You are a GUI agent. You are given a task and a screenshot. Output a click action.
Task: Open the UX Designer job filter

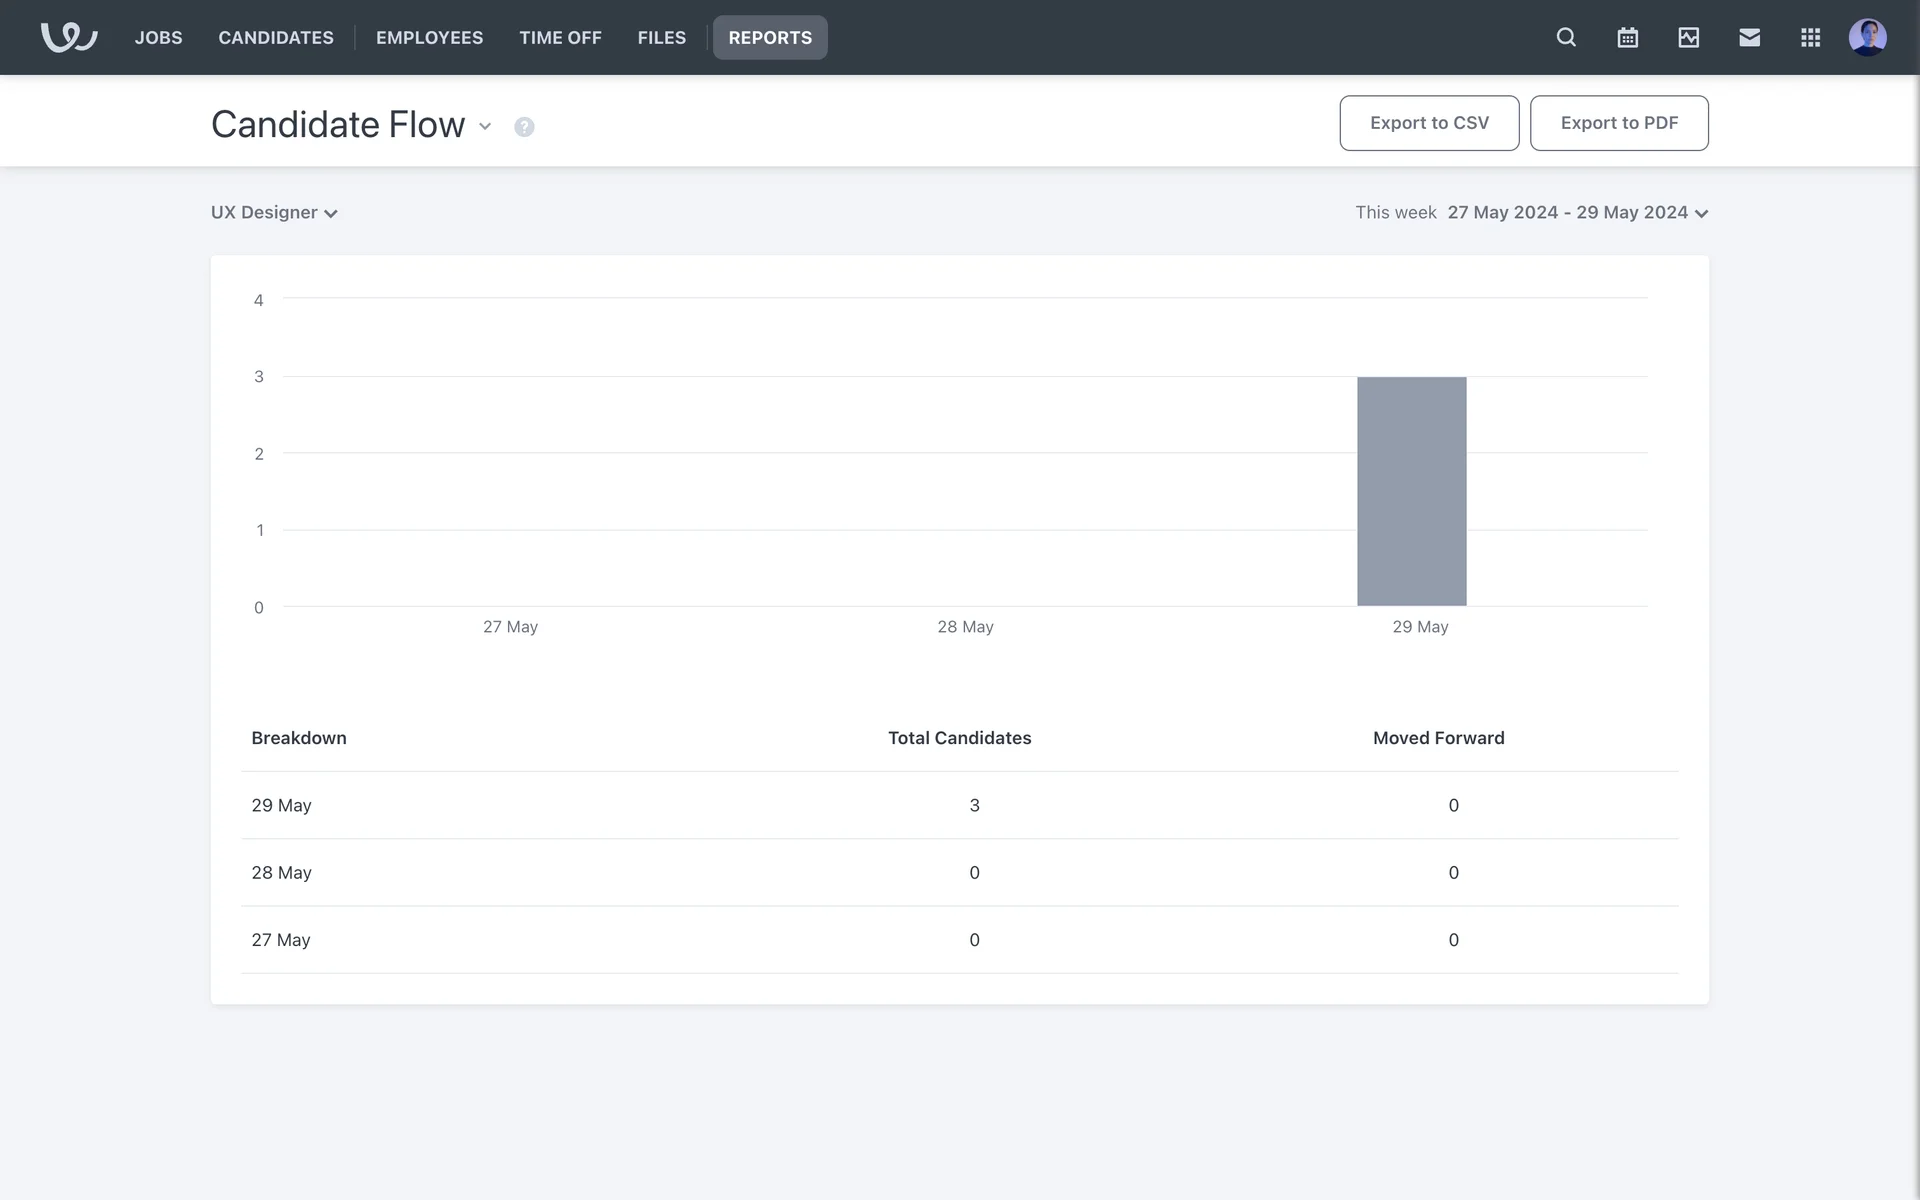pos(274,212)
